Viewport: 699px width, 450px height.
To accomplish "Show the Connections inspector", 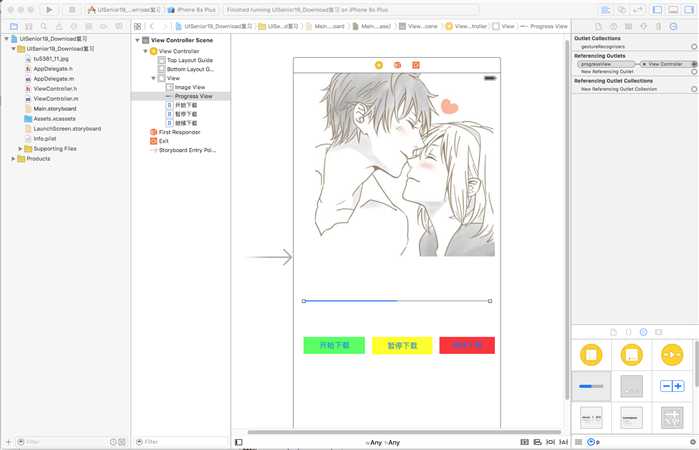I will pyautogui.click(x=674, y=26).
